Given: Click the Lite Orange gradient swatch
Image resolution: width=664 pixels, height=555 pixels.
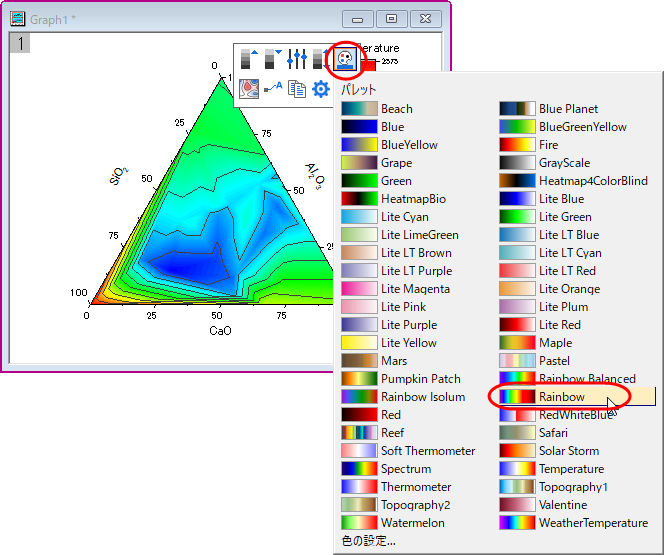Looking at the screenshot, I should [x=517, y=289].
